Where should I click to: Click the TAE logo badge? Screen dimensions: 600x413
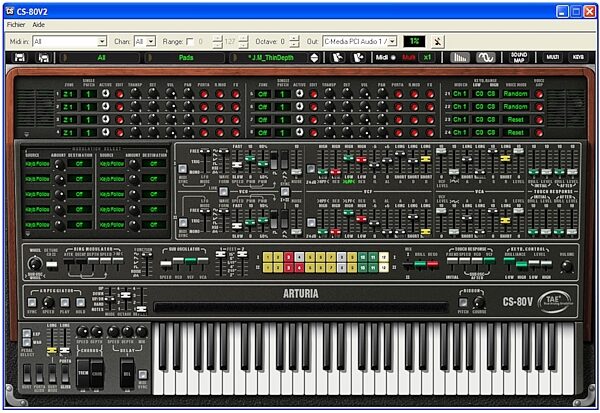pos(554,302)
